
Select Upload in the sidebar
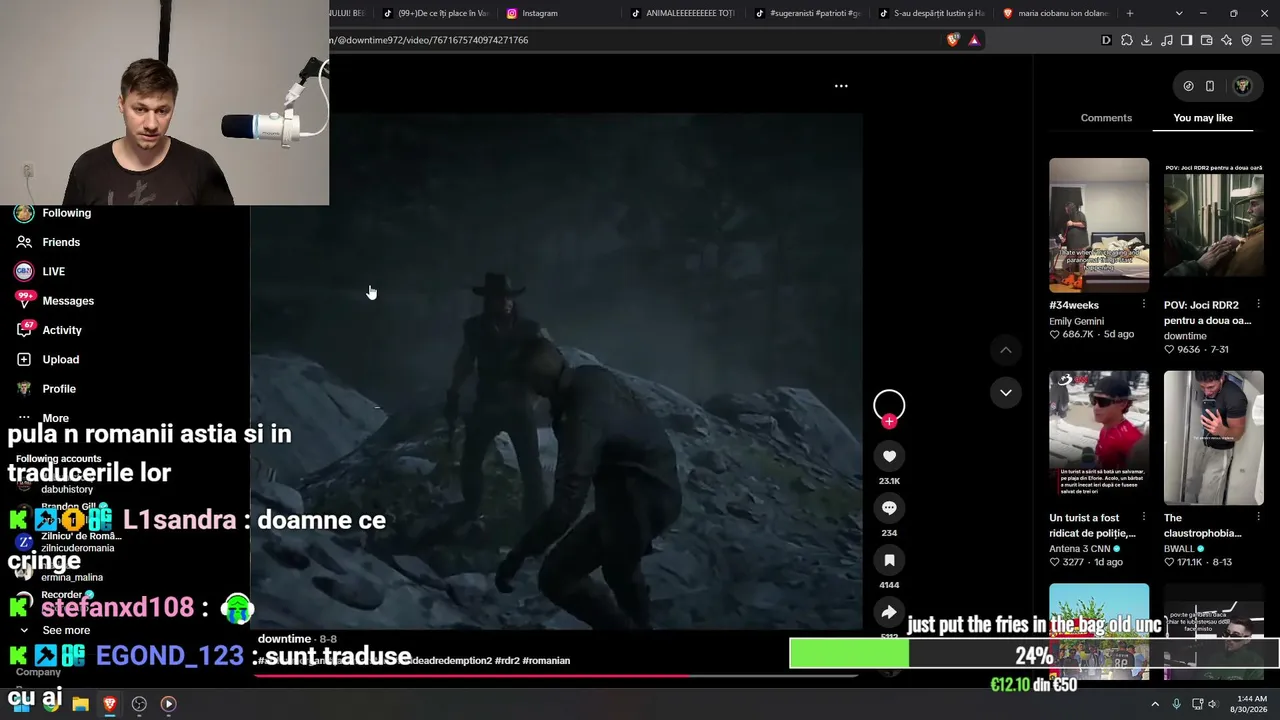tap(60, 359)
